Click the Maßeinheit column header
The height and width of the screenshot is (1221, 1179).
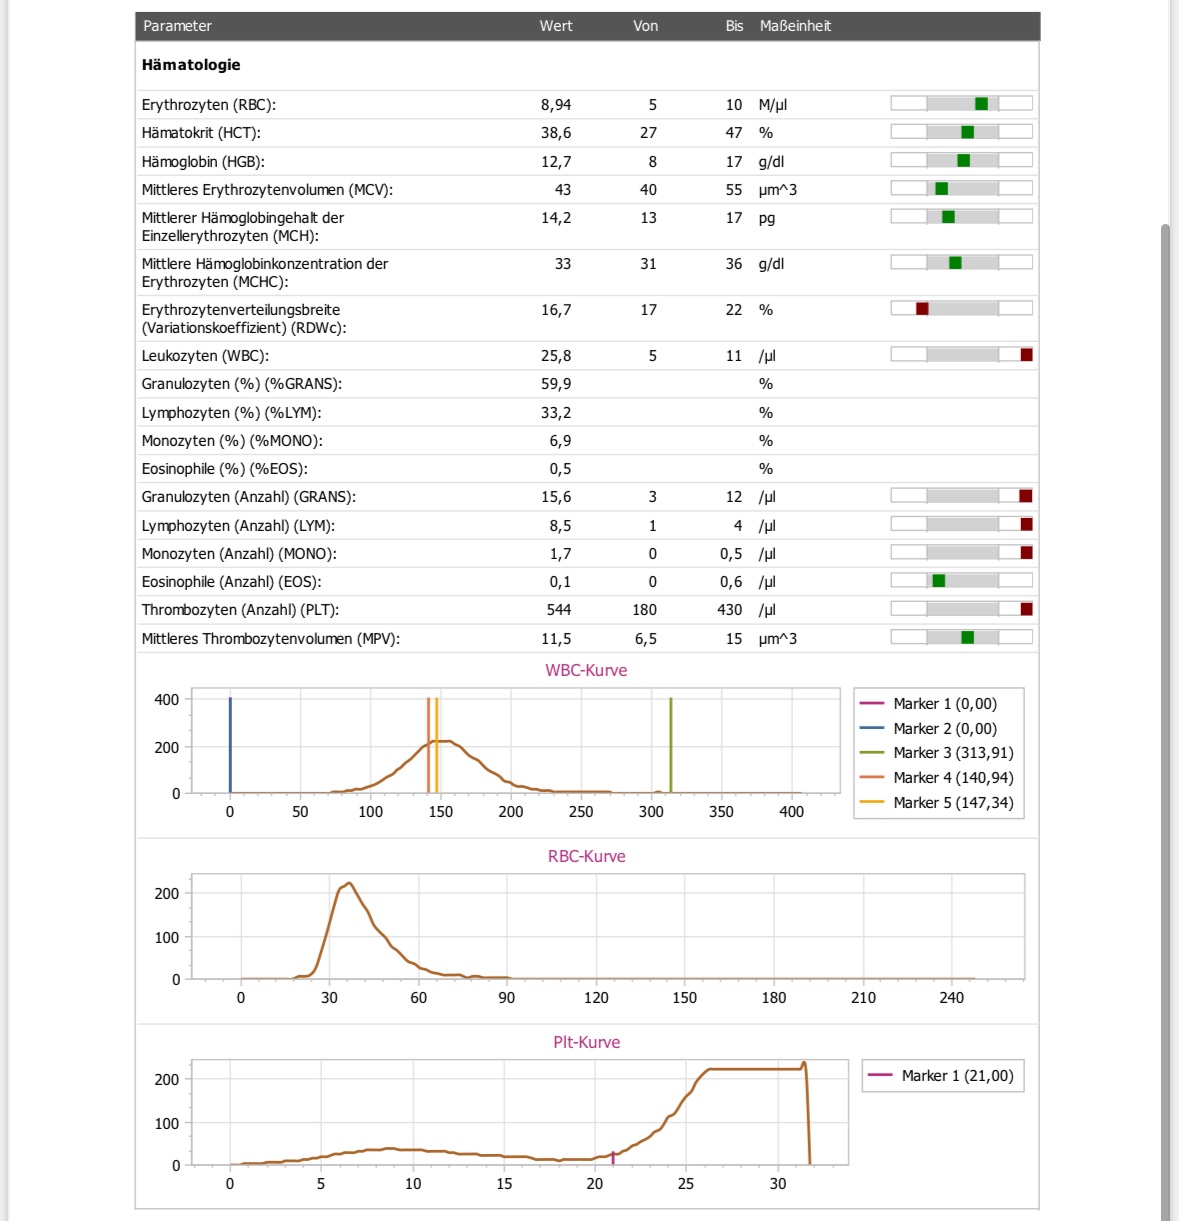tap(795, 26)
